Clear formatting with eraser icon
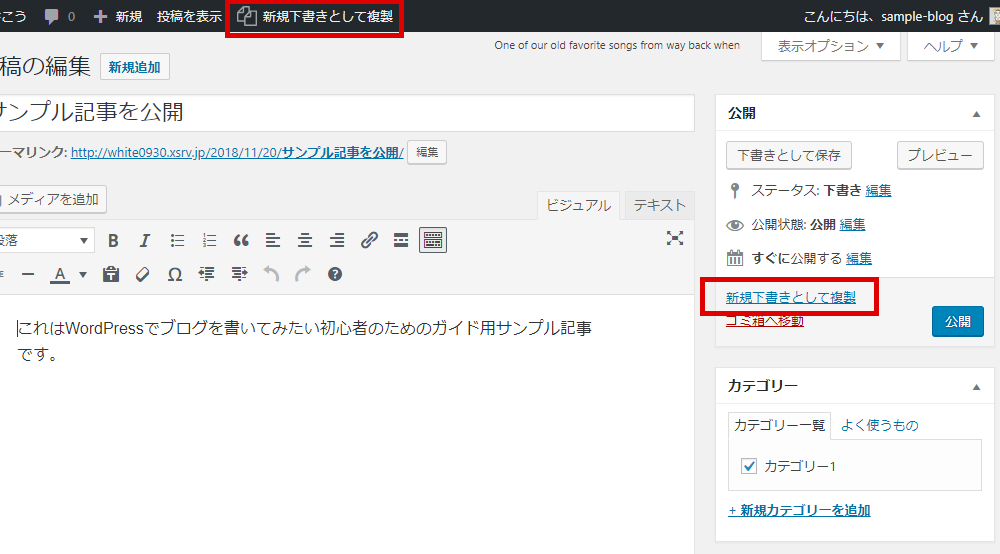Image resolution: width=1000 pixels, height=554 pixels. click(x=143, y=274)
